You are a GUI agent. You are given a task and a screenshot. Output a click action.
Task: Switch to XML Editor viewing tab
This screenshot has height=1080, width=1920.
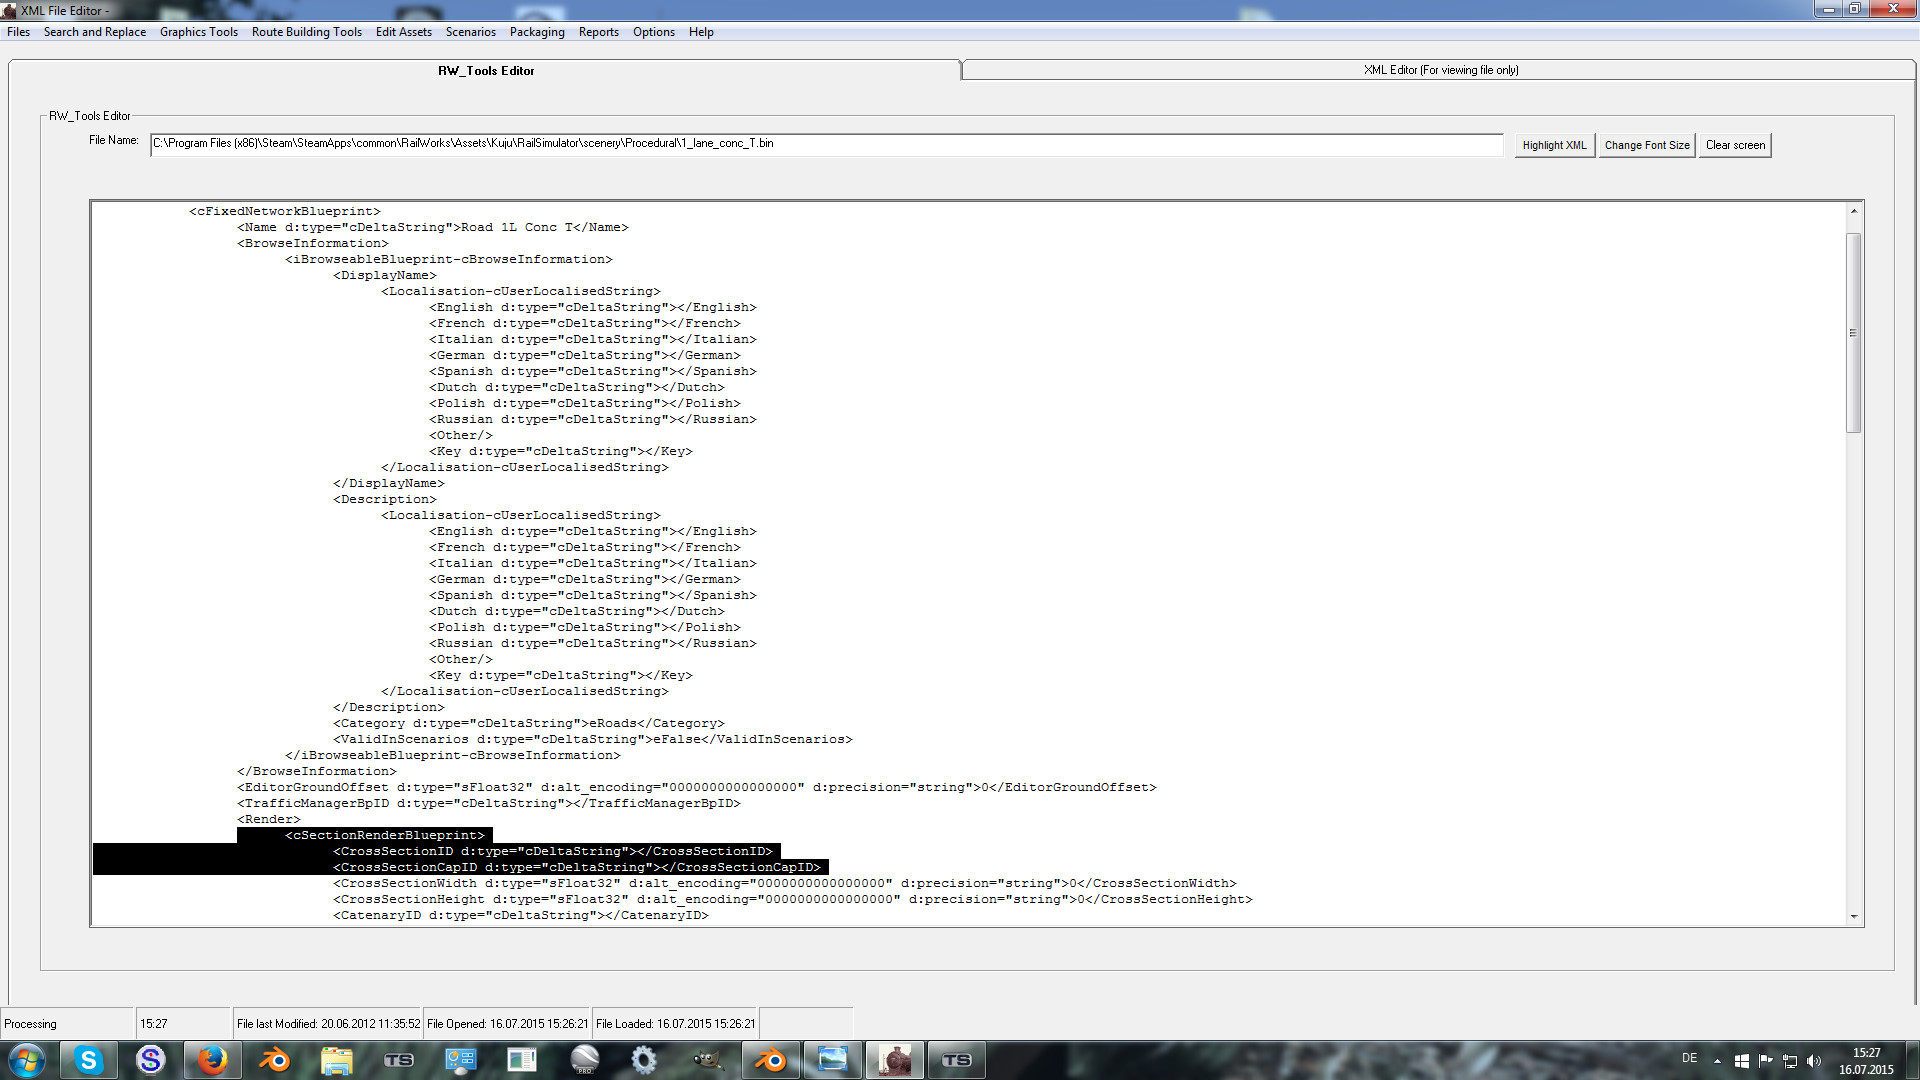click(1440, 70)
